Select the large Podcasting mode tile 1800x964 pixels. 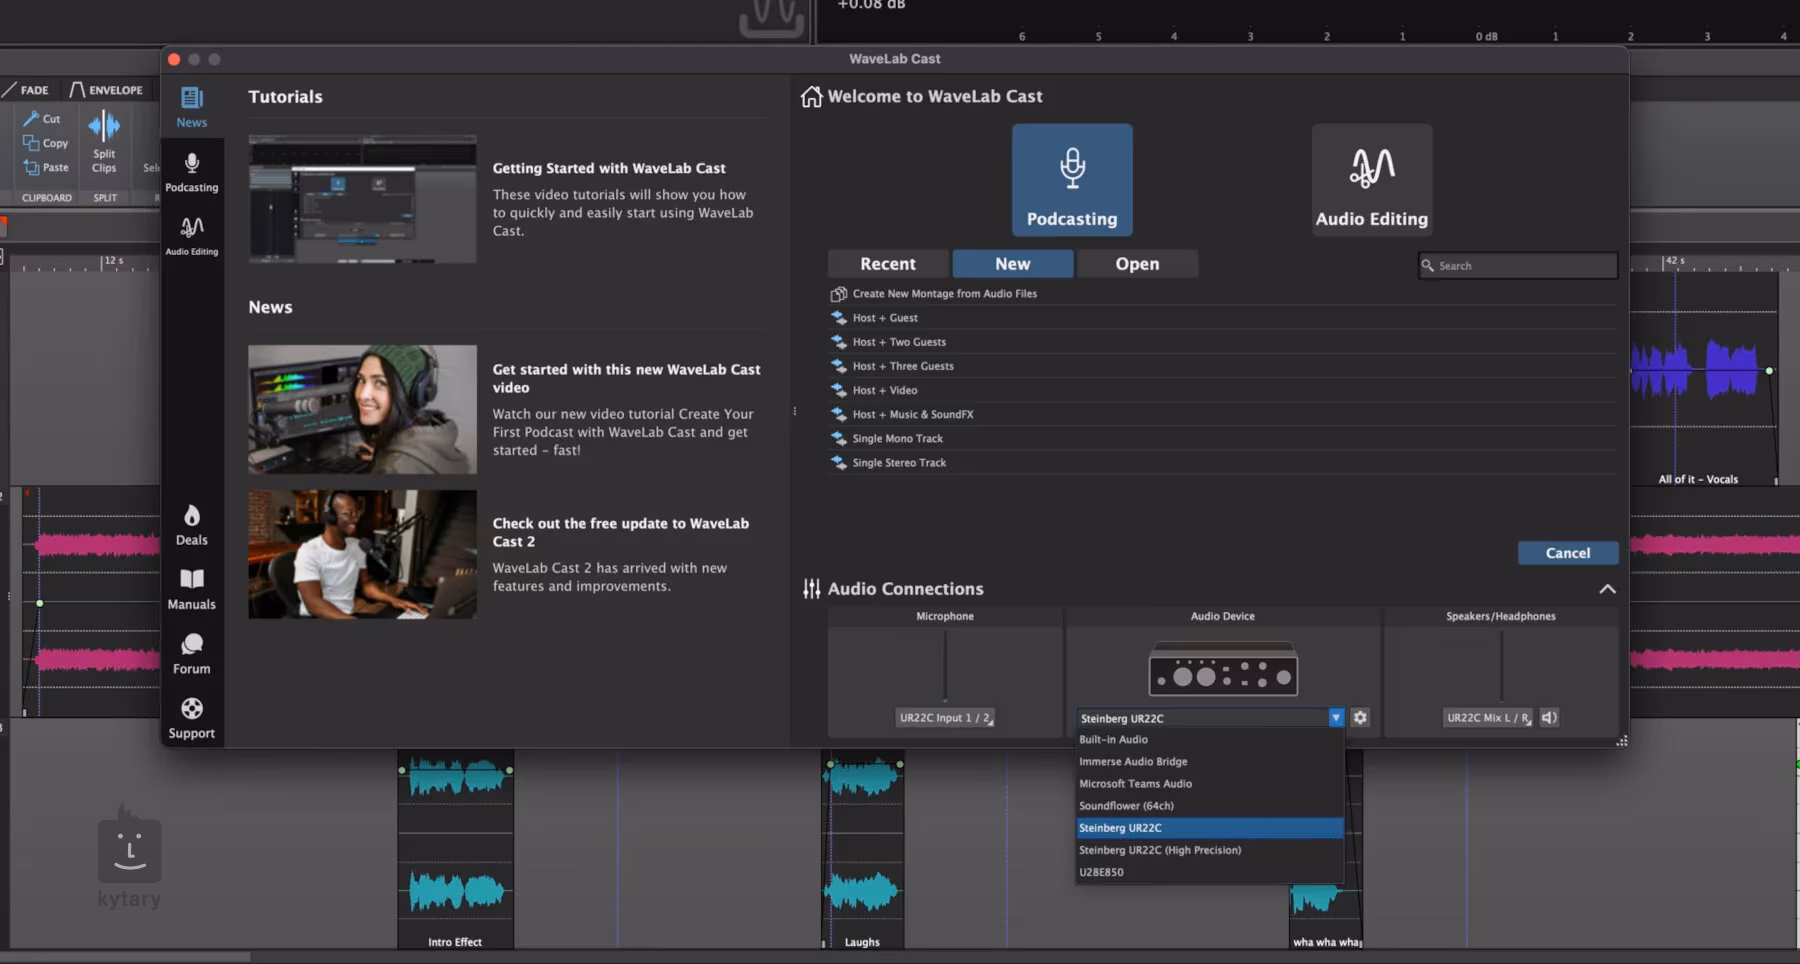1072,180
